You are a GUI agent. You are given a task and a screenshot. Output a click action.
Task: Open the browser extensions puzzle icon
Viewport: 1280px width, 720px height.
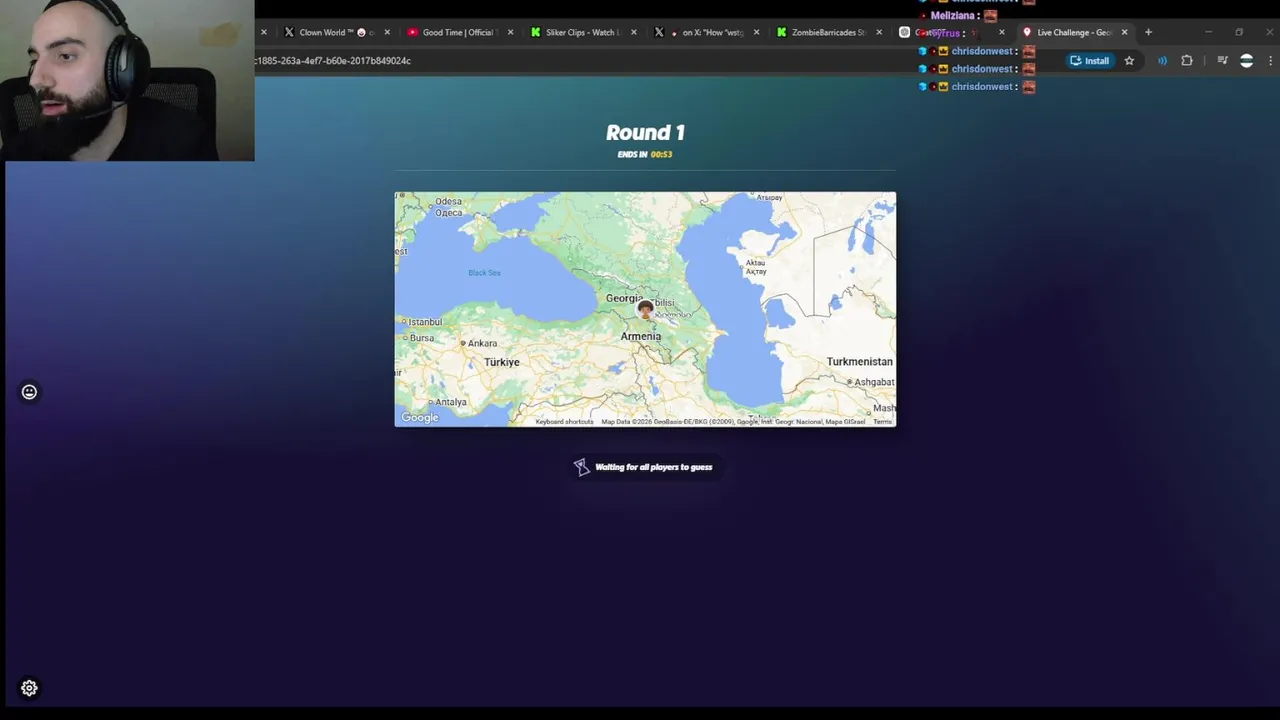point(1187,60)
